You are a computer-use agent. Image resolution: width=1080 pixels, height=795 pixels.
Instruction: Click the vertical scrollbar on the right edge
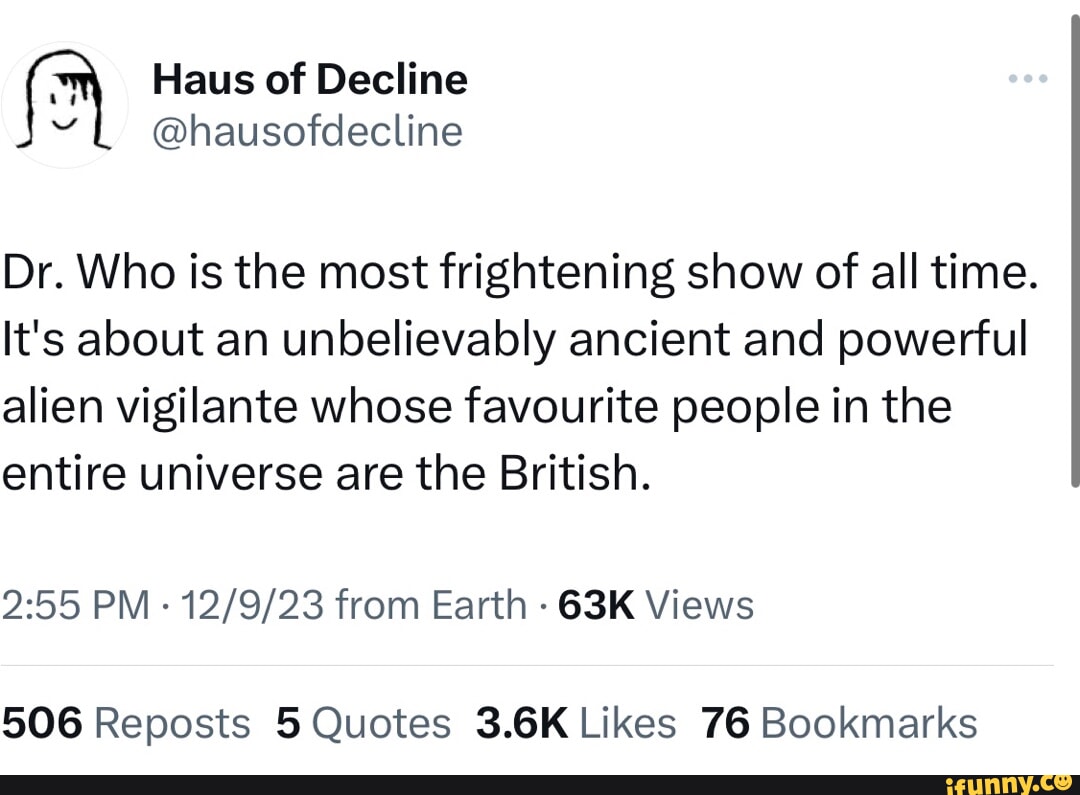(x=1073, y=250)
